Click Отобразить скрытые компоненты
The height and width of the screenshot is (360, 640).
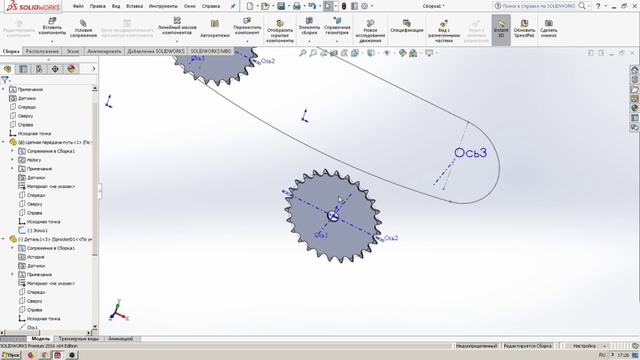click(280, 31)
